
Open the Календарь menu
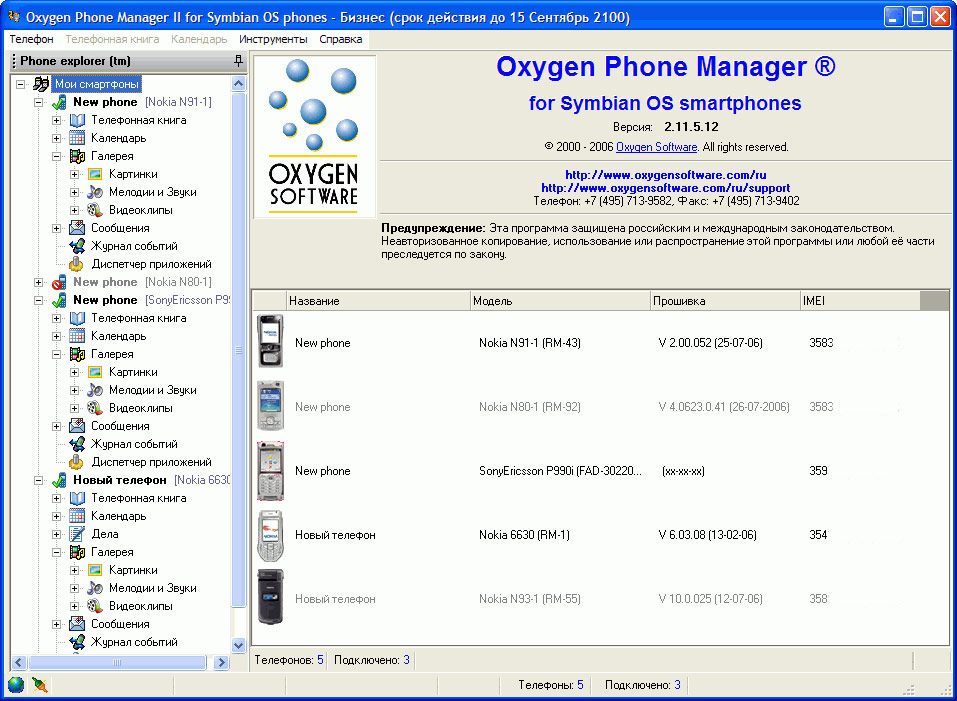coord(199,39)
